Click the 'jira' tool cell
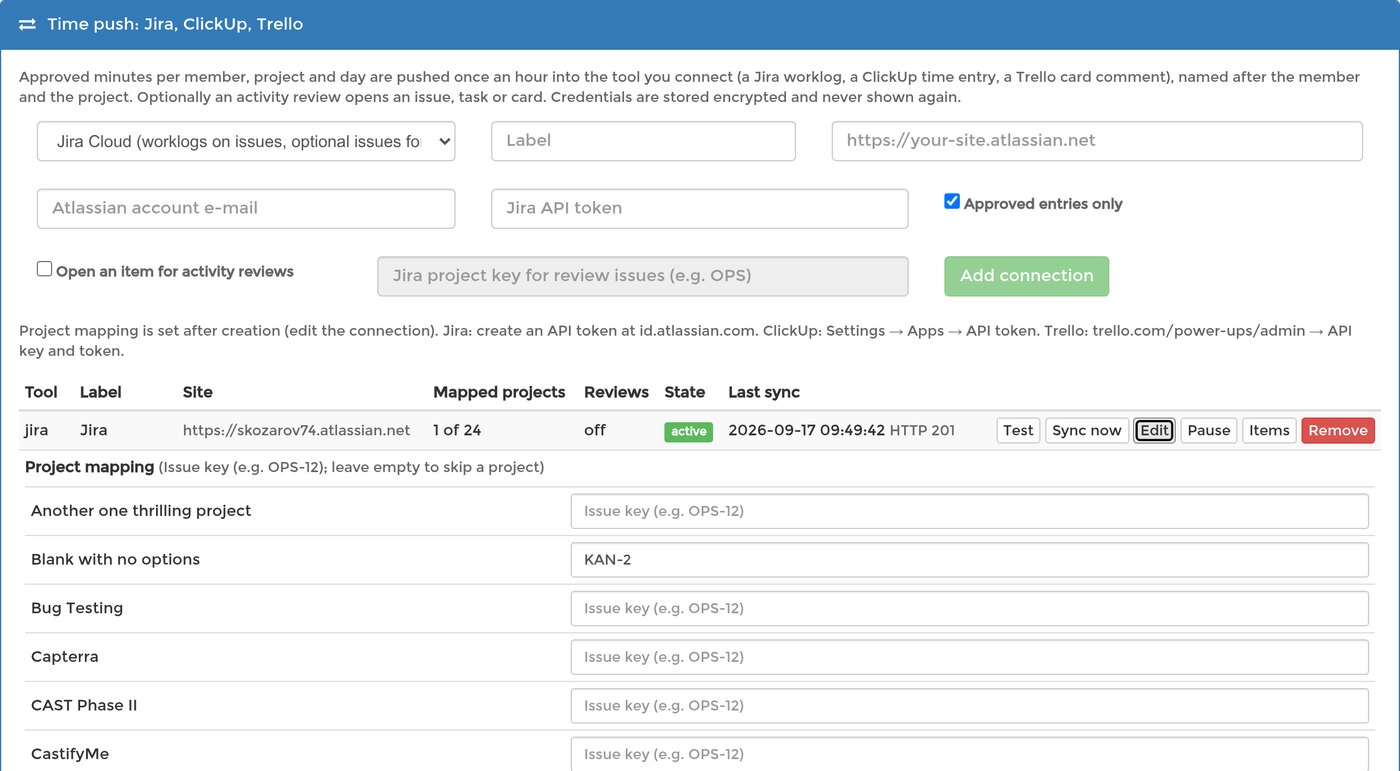The height and width of the screenshot is (771, 1400). 36,430
